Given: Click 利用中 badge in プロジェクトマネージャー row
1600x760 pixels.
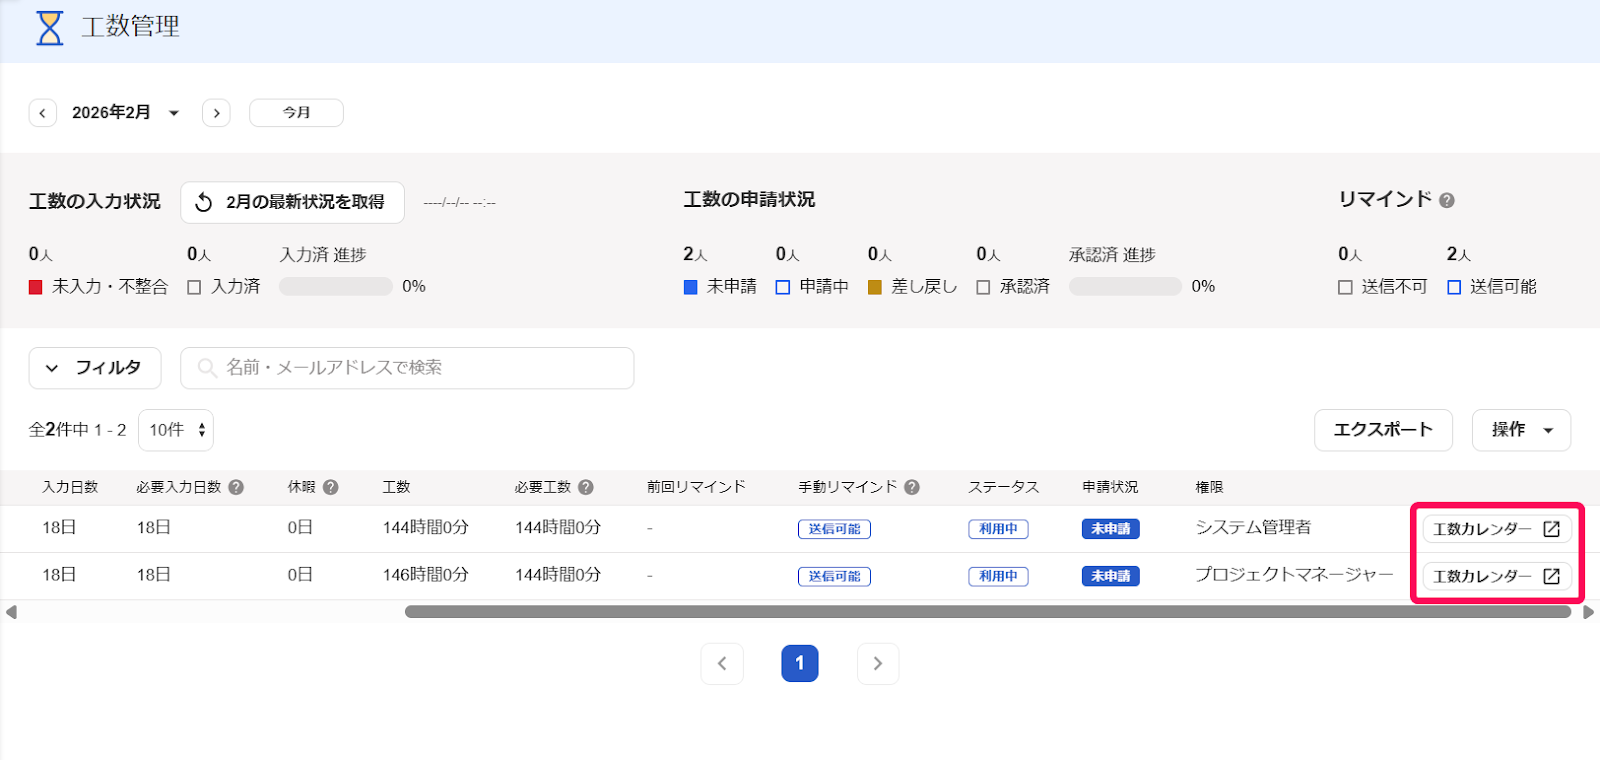Looking at the screenshot, I should [998, 576].
